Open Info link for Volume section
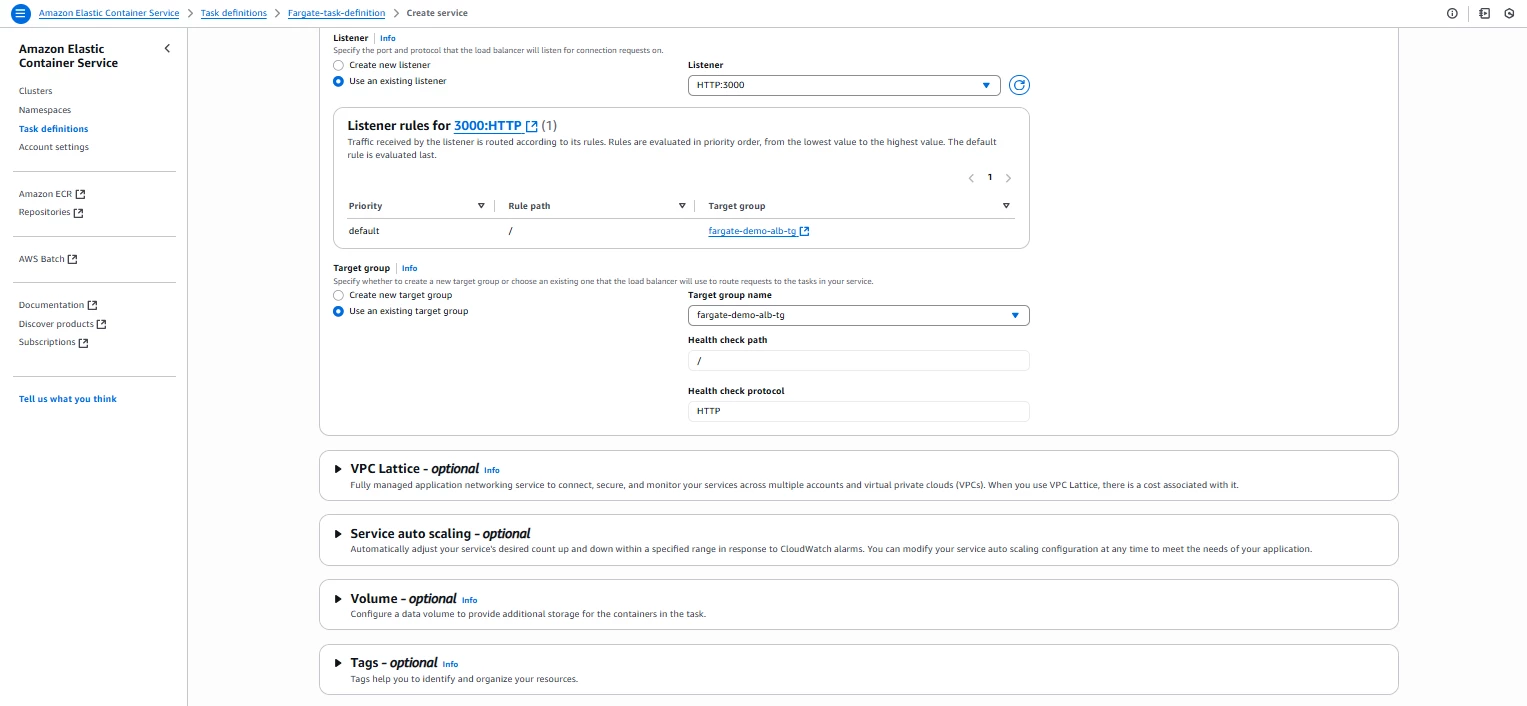This screenshot has width=1527, height=706. [x=469, y=600]
